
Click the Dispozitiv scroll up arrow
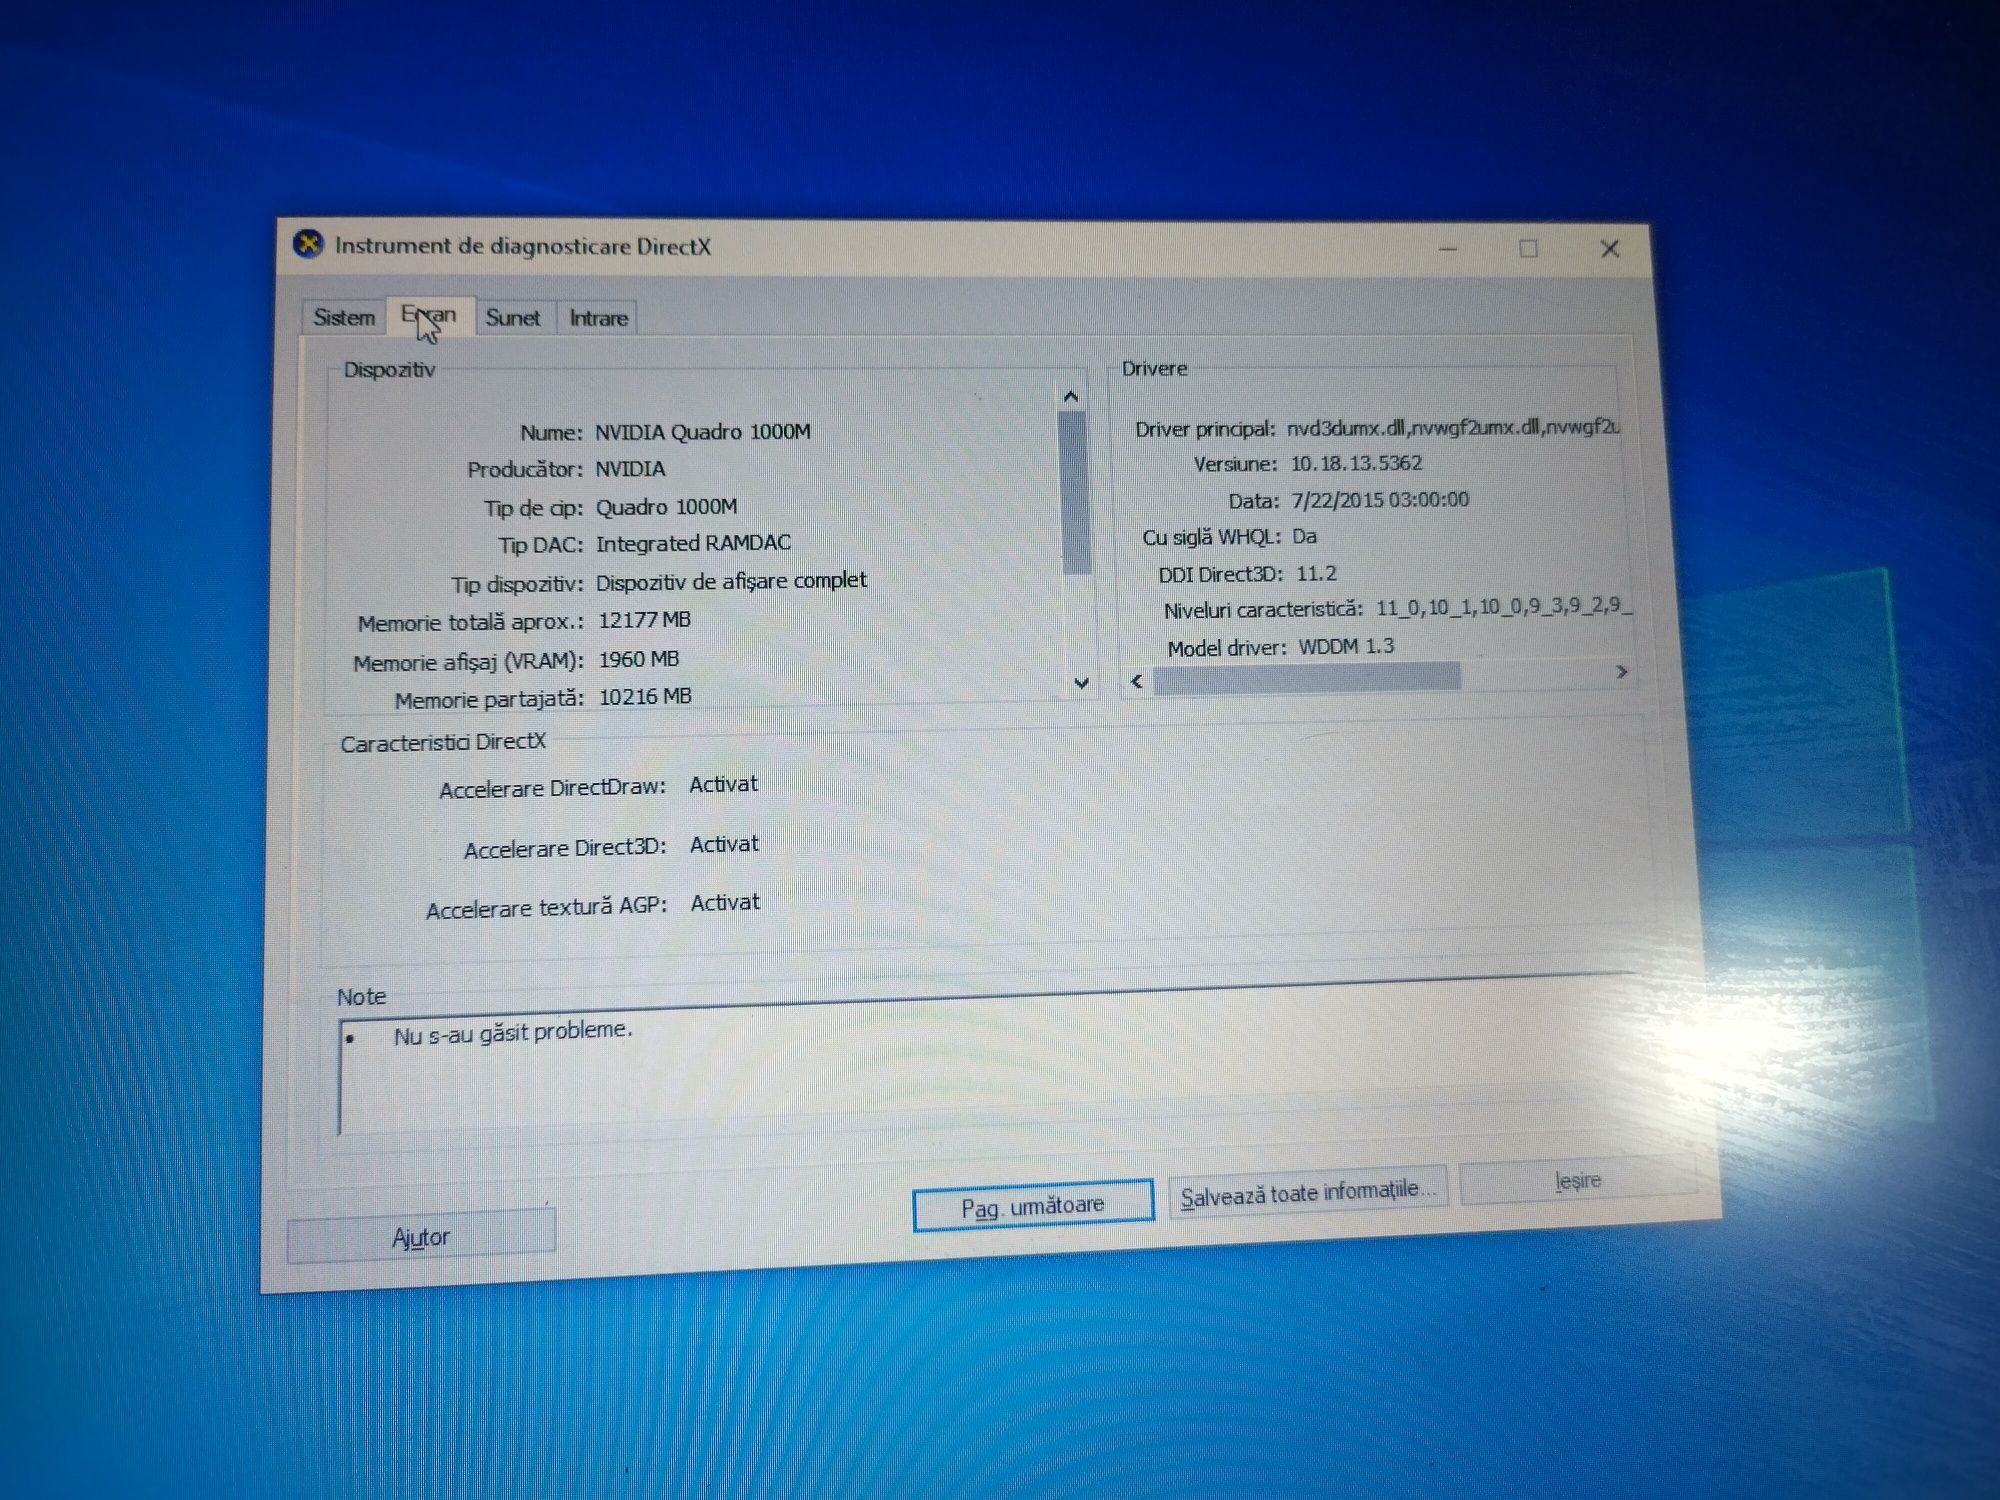[x=1071, y=397]
